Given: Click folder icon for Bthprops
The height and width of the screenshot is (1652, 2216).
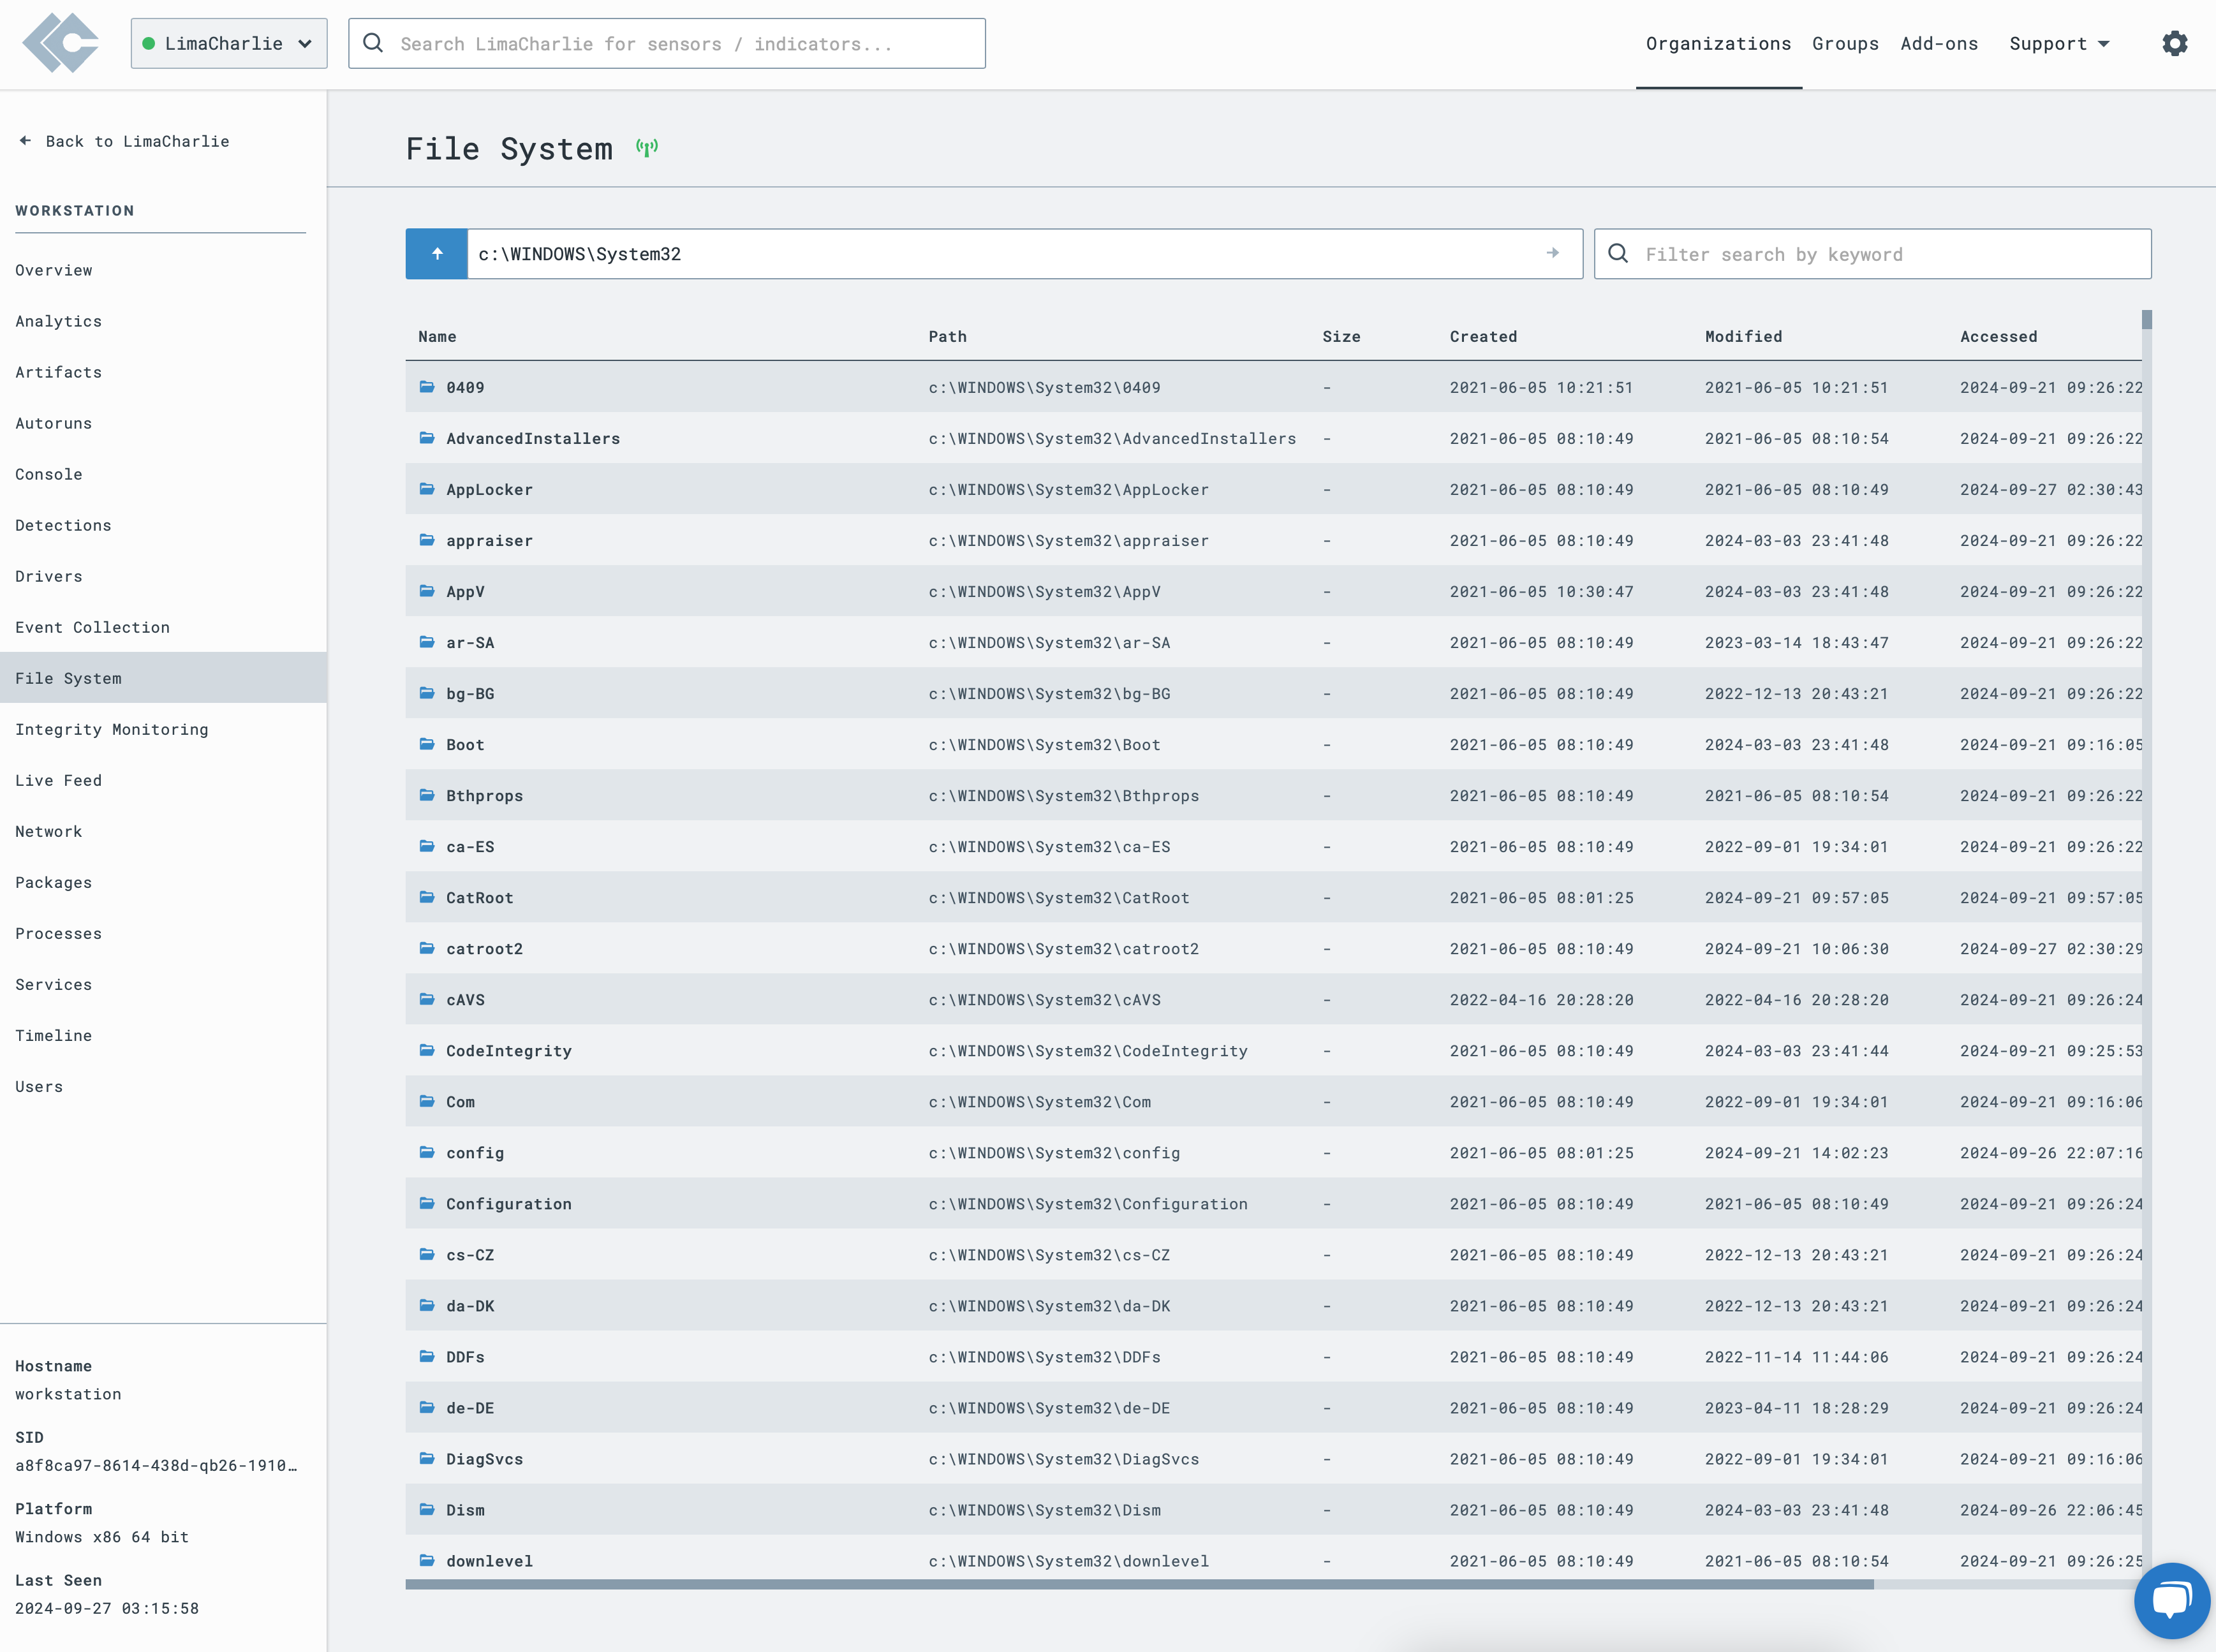Looking at the screenshot, I should [427, 795].
